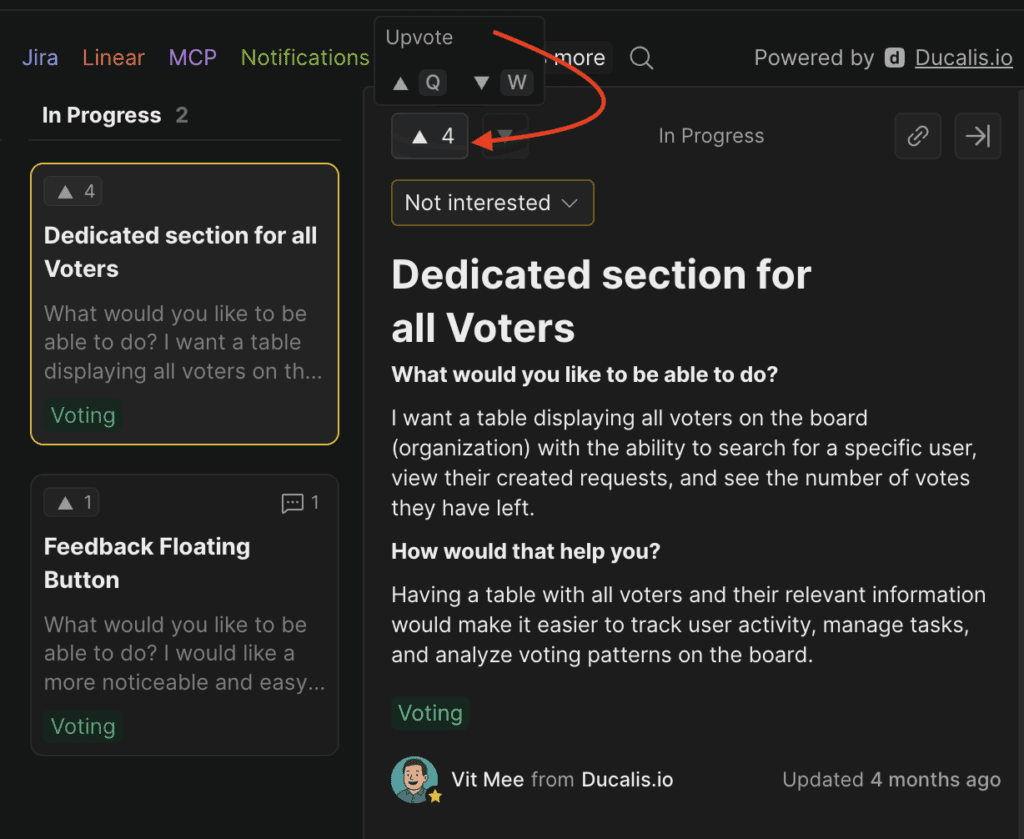
Task: Select the Notifications tab
Action: (304, 58)
